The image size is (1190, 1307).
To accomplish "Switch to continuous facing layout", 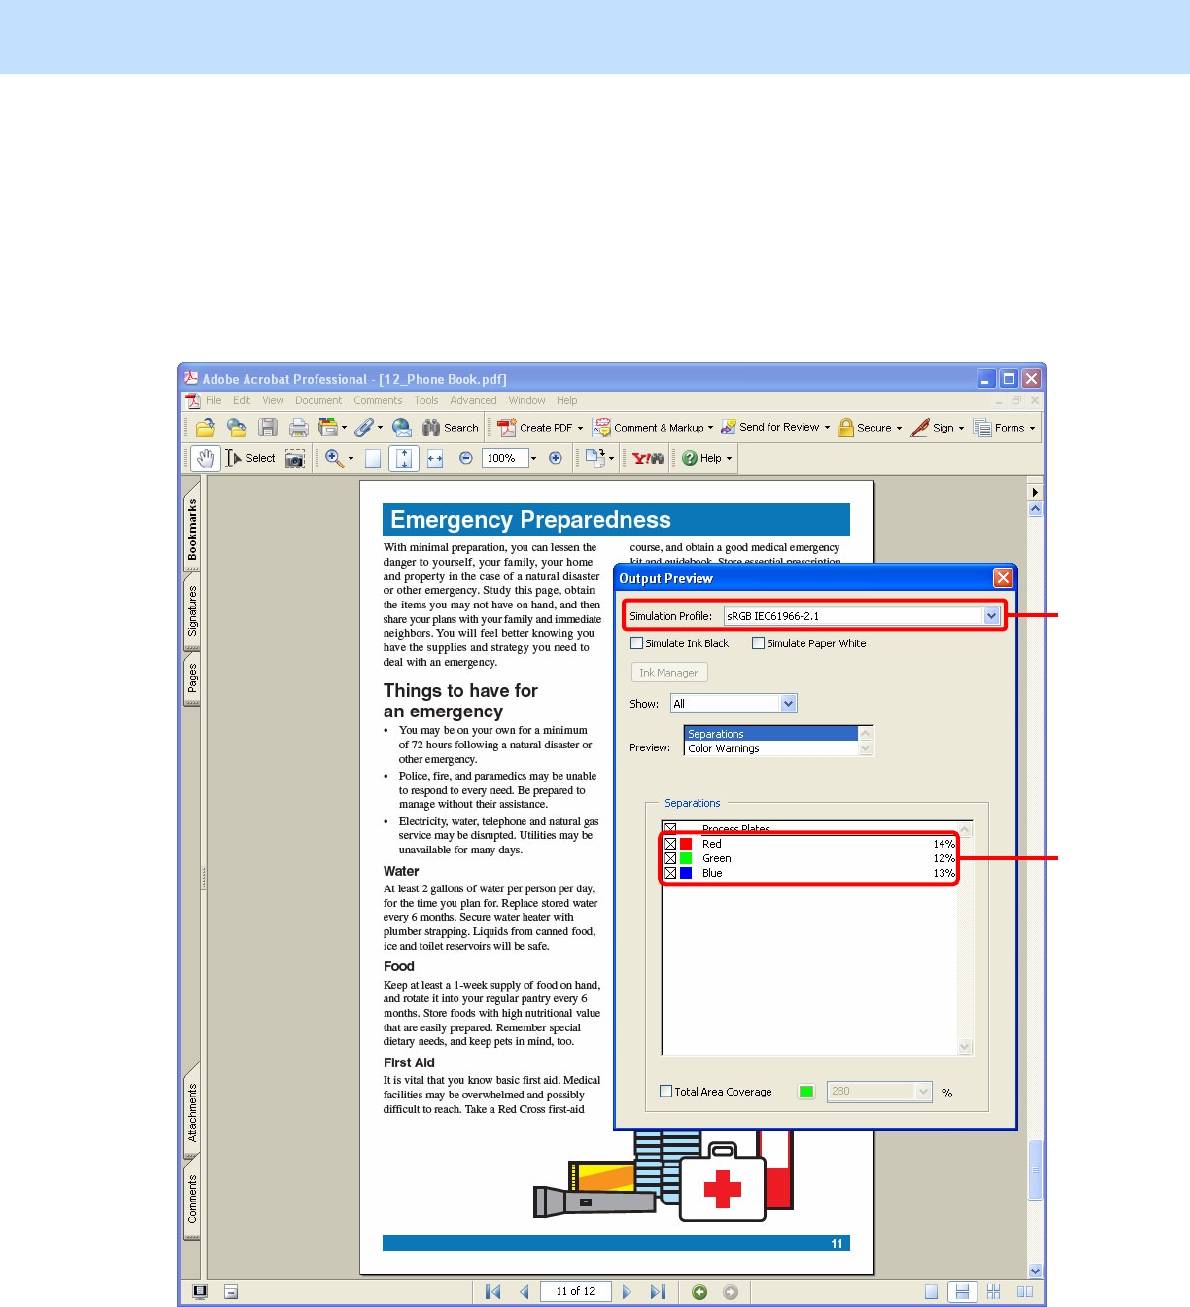I will (x=993, y=1292).
